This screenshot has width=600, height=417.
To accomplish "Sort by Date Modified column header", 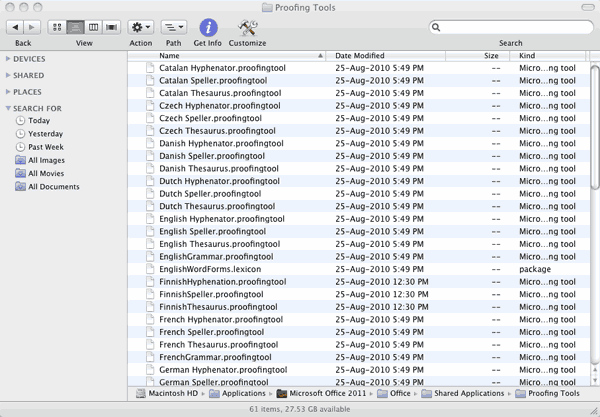I will pyautogui.click(x=360, y=56).
